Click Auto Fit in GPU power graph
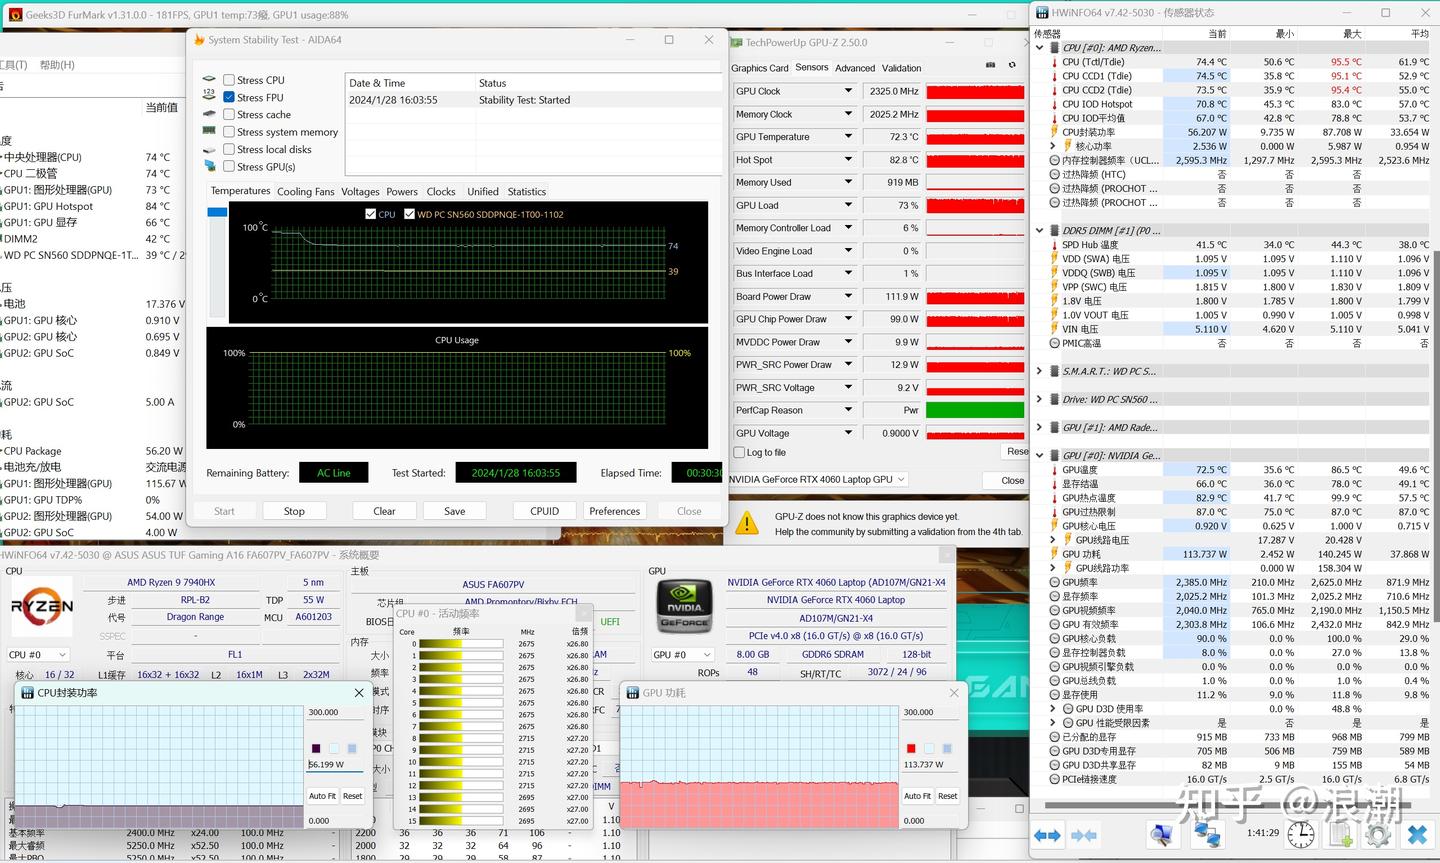The image size is (1440, 863). pos(917,796)
